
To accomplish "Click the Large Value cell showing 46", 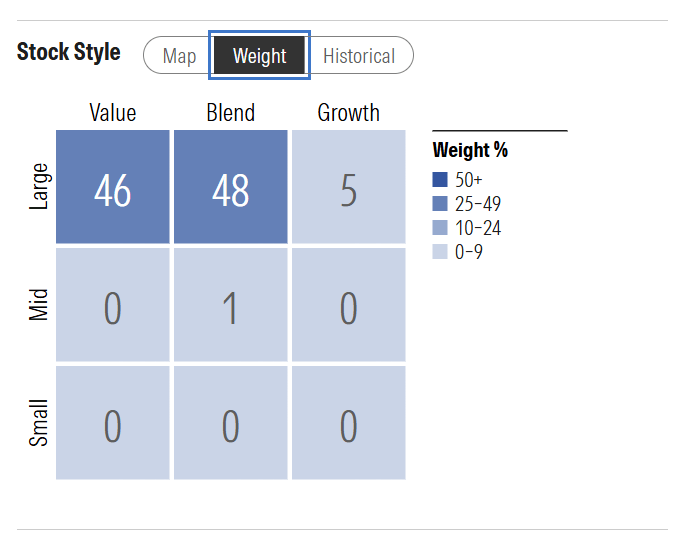I will (x=113, y=187).
